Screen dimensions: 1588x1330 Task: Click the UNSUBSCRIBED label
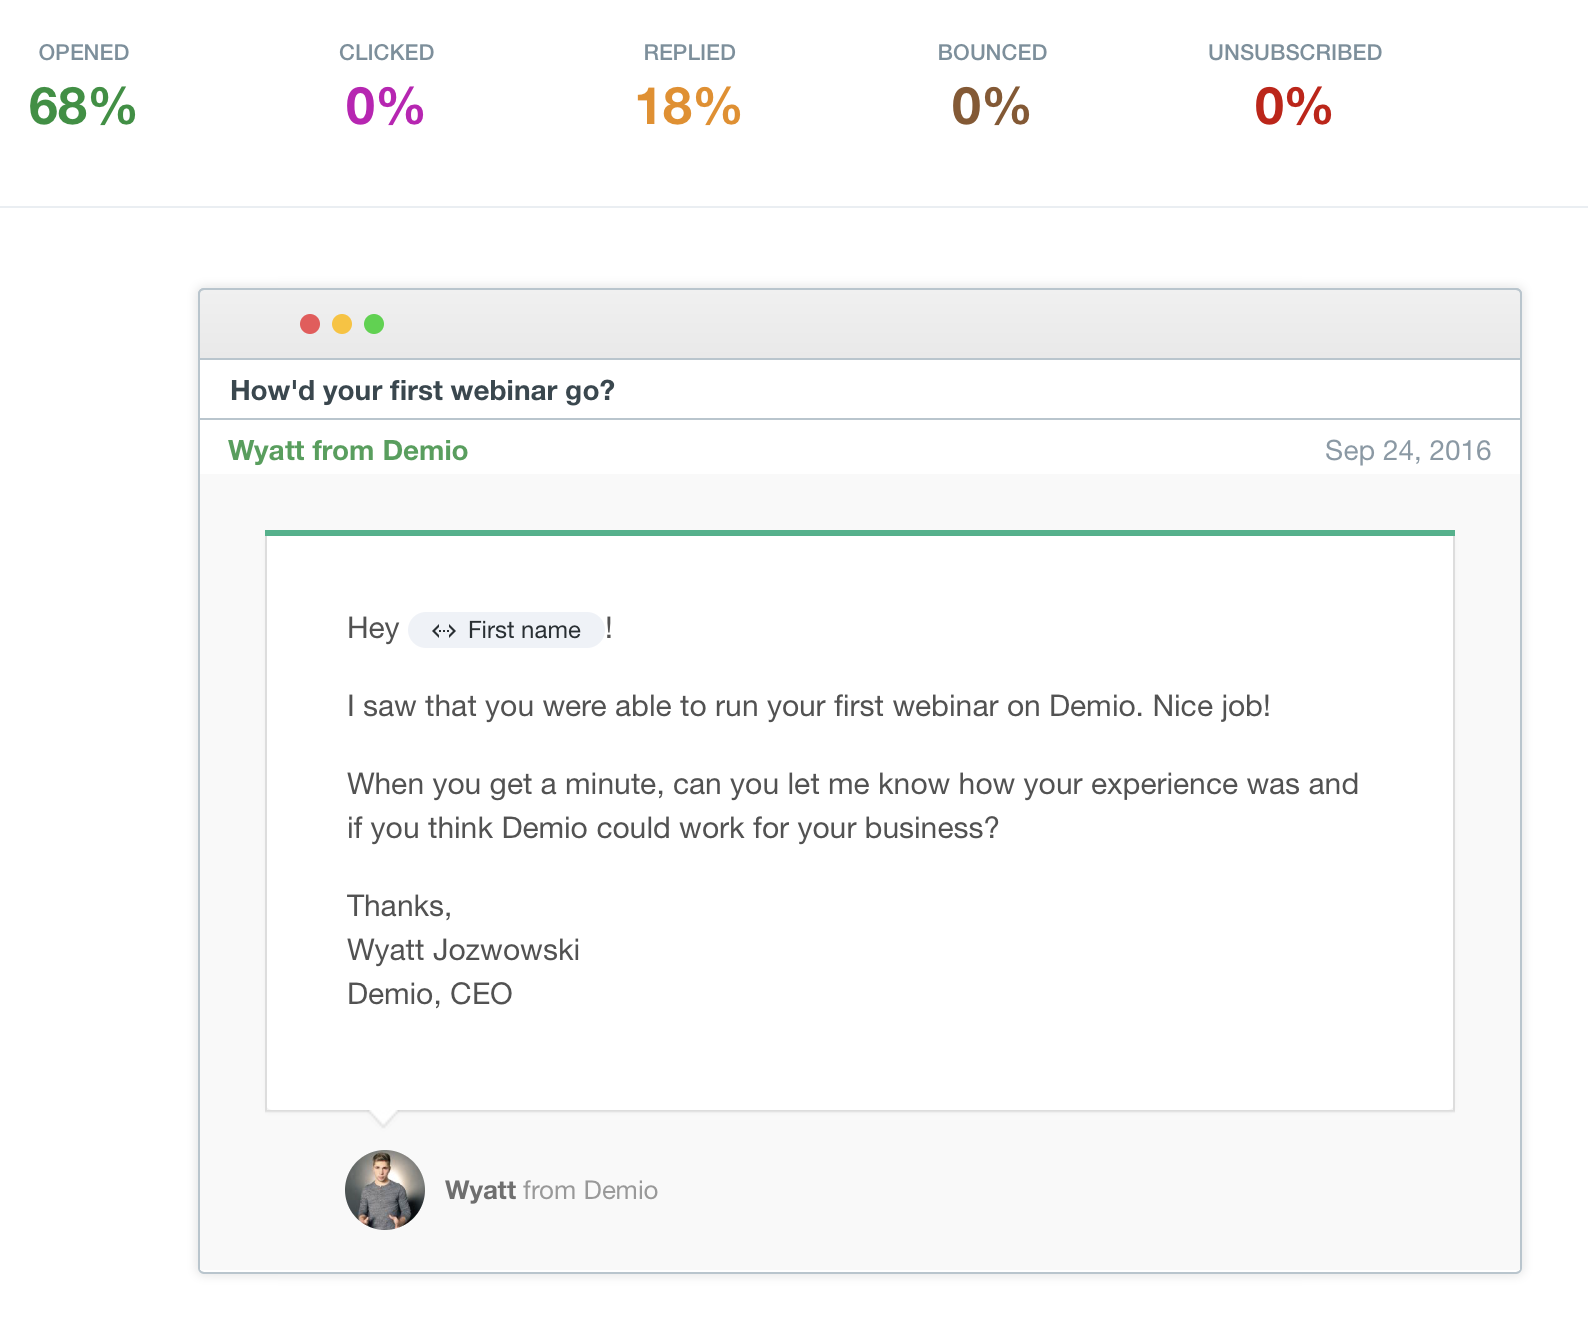1295,52
